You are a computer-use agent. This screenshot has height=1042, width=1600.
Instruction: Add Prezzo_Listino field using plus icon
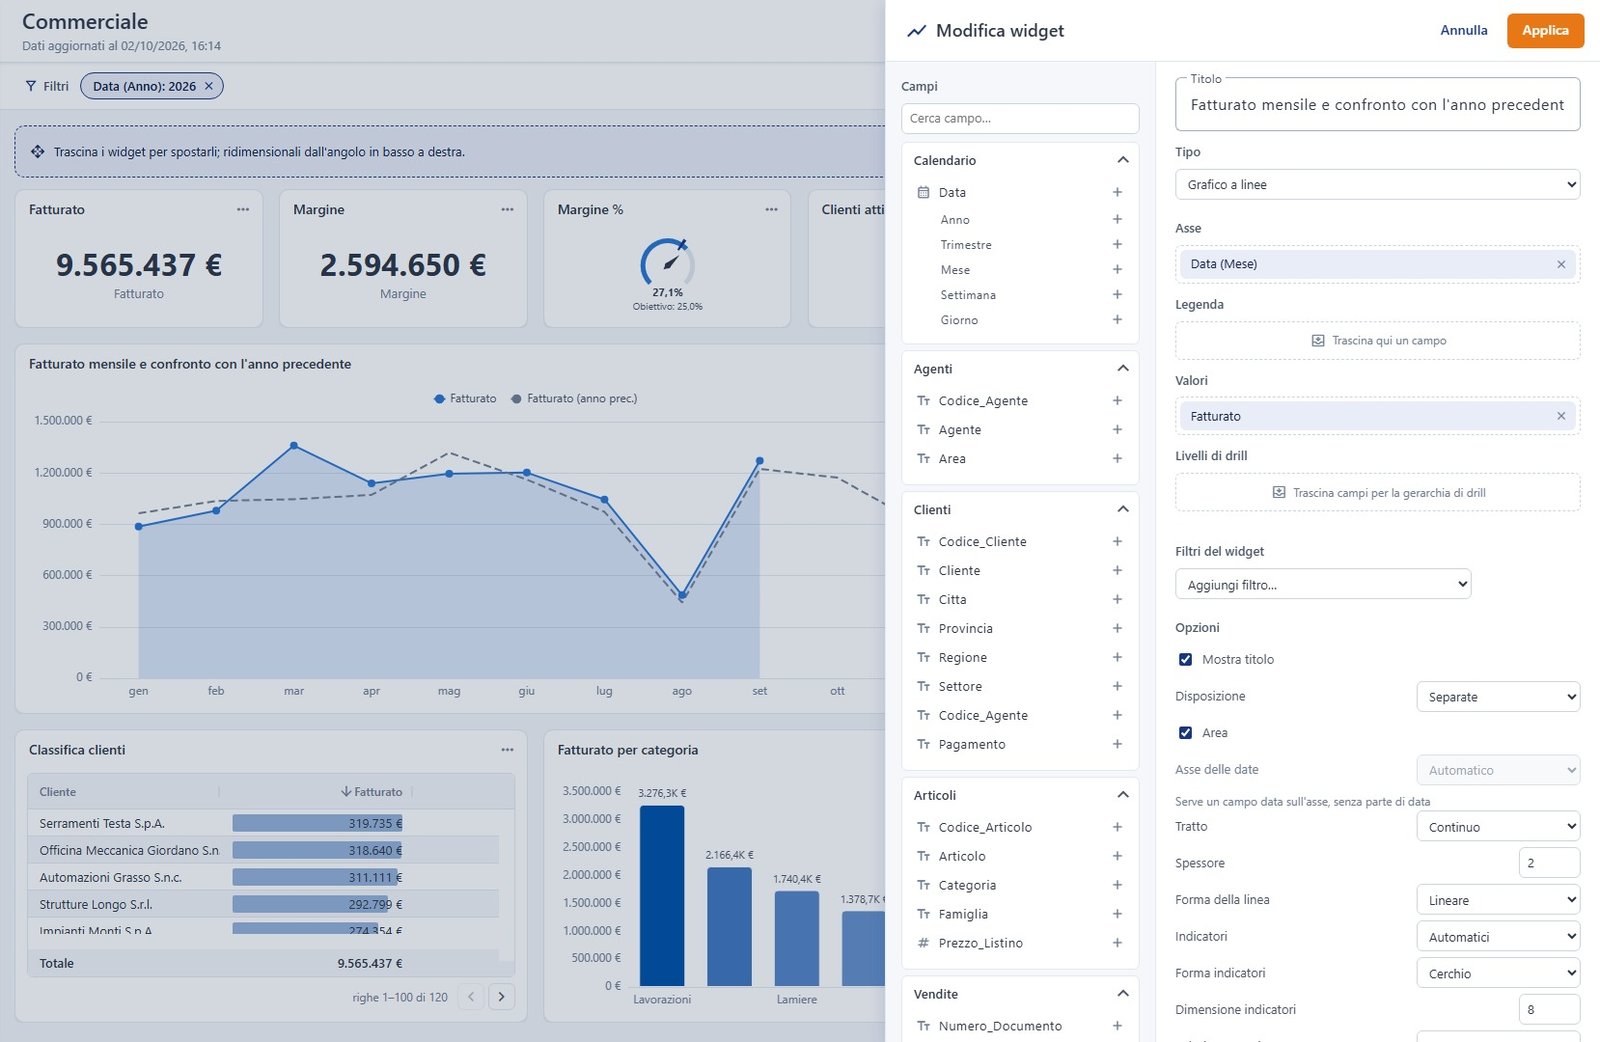tap(1117, 943)
